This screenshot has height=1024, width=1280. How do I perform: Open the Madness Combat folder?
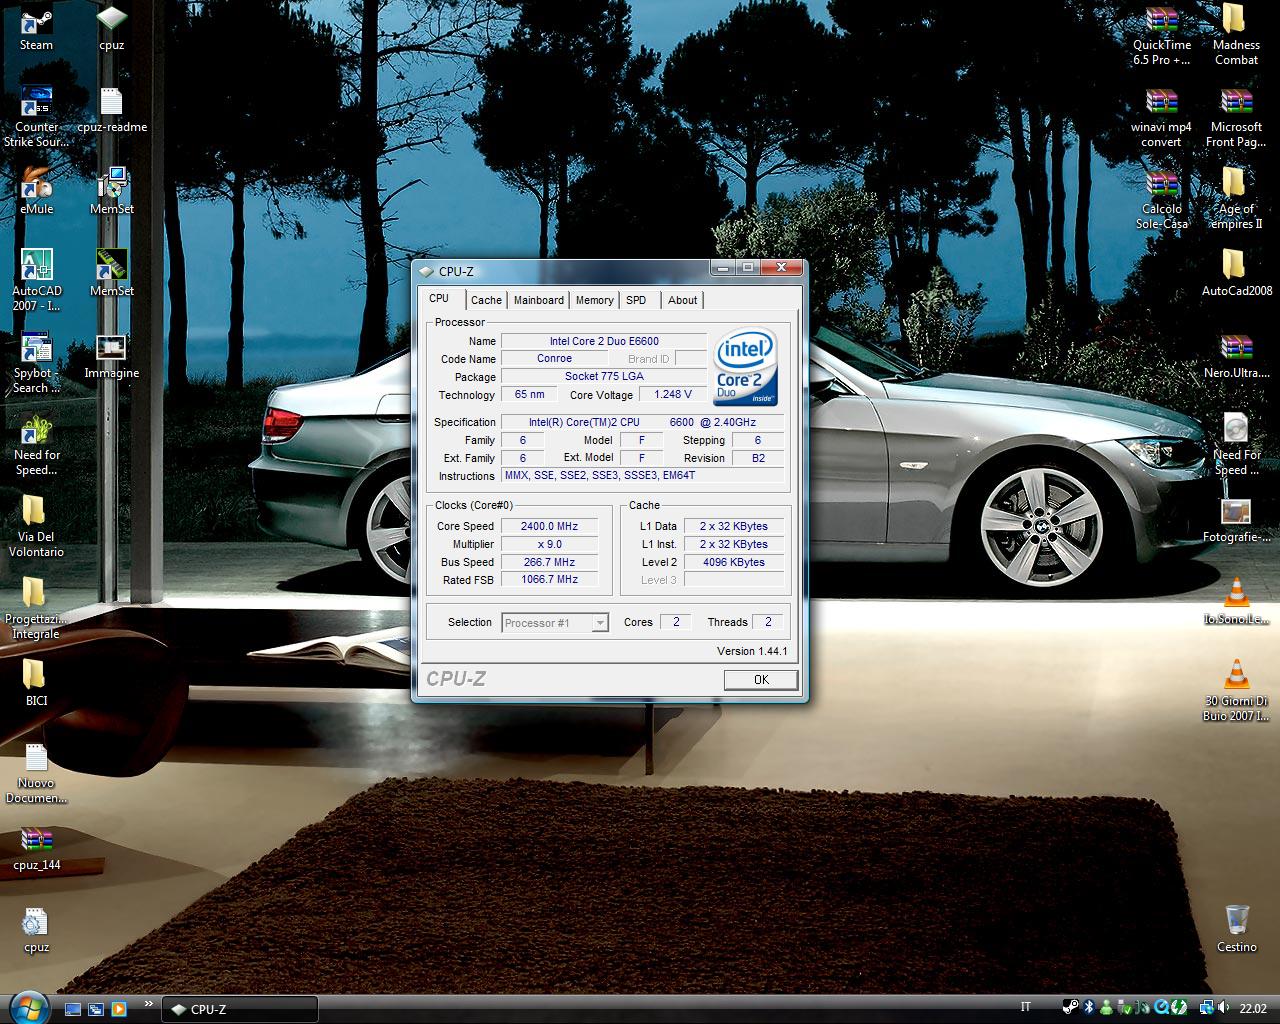(x=1236, y=35)
